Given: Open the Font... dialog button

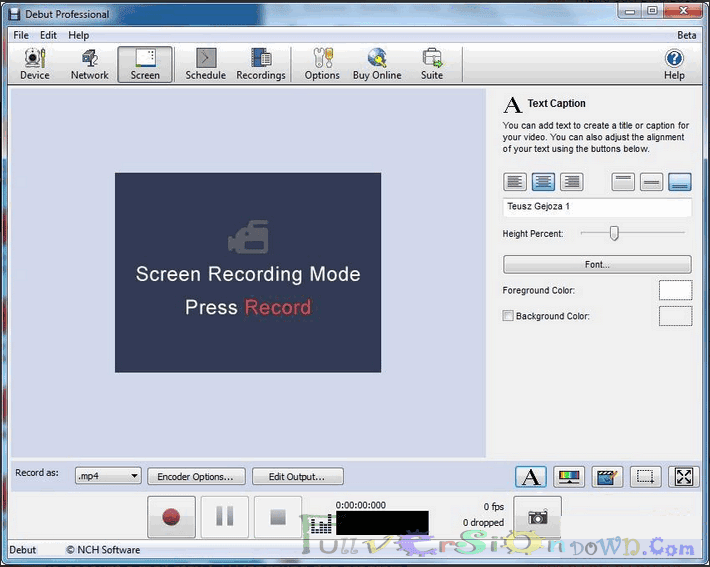Looking at the screenshot, I should tap(597, 264).
